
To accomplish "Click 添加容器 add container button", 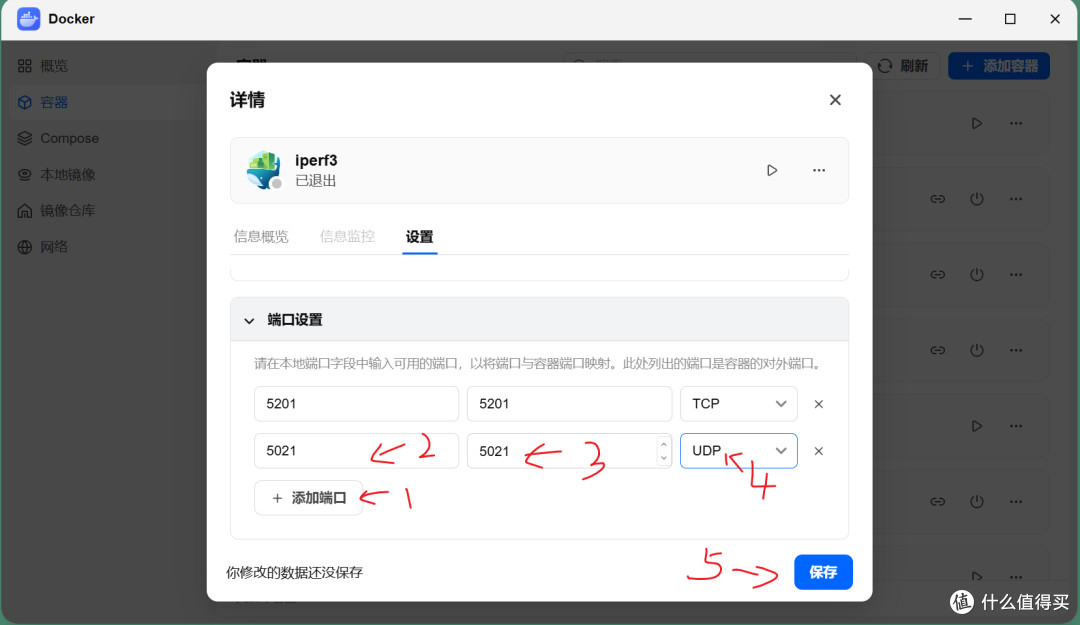I will click(x=999, y=65).
